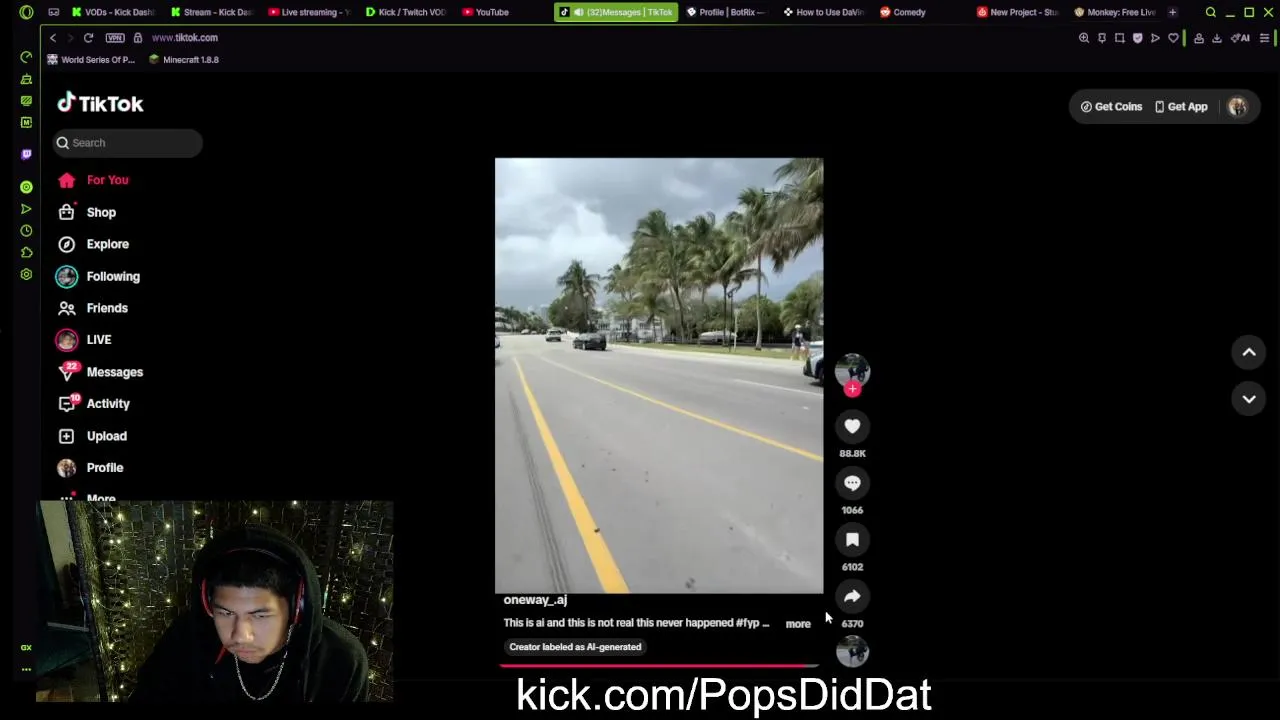Image resolution: width=1280 pixels, height=720 pixels.
Task: Open the browser easy setup menu
Action: tap(1265, 38)
